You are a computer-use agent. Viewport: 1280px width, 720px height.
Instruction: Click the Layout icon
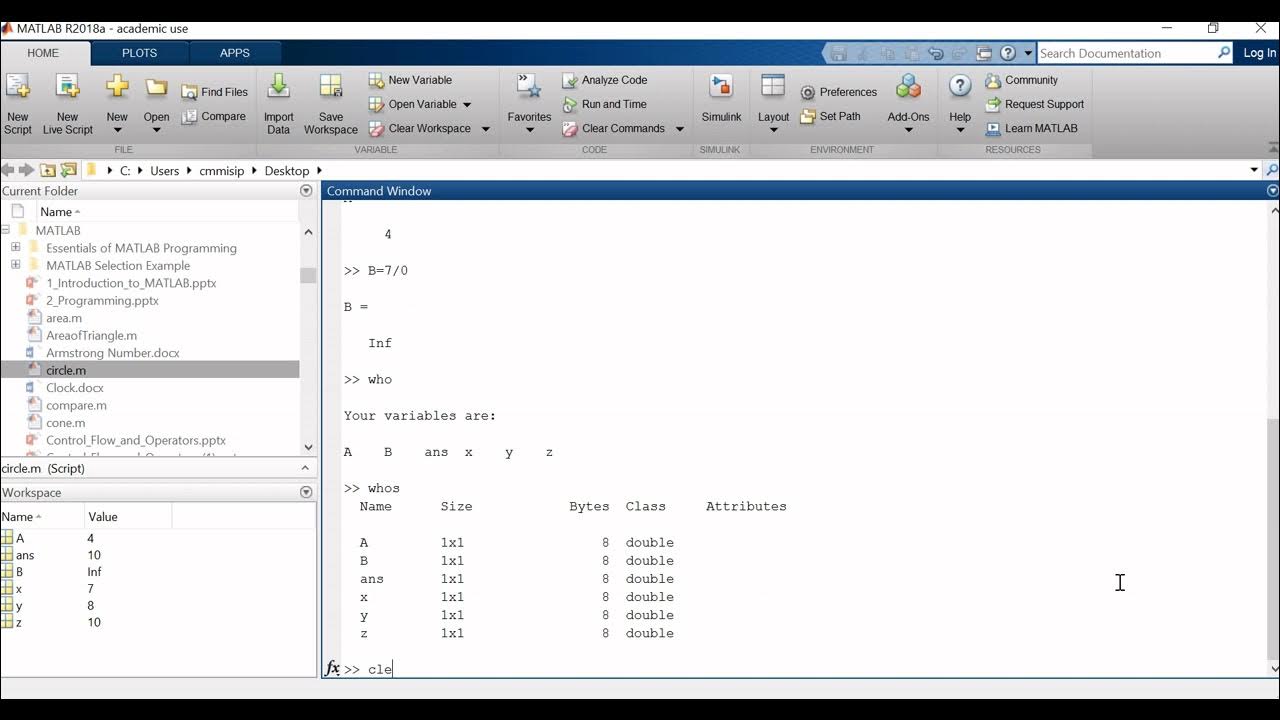773,87
